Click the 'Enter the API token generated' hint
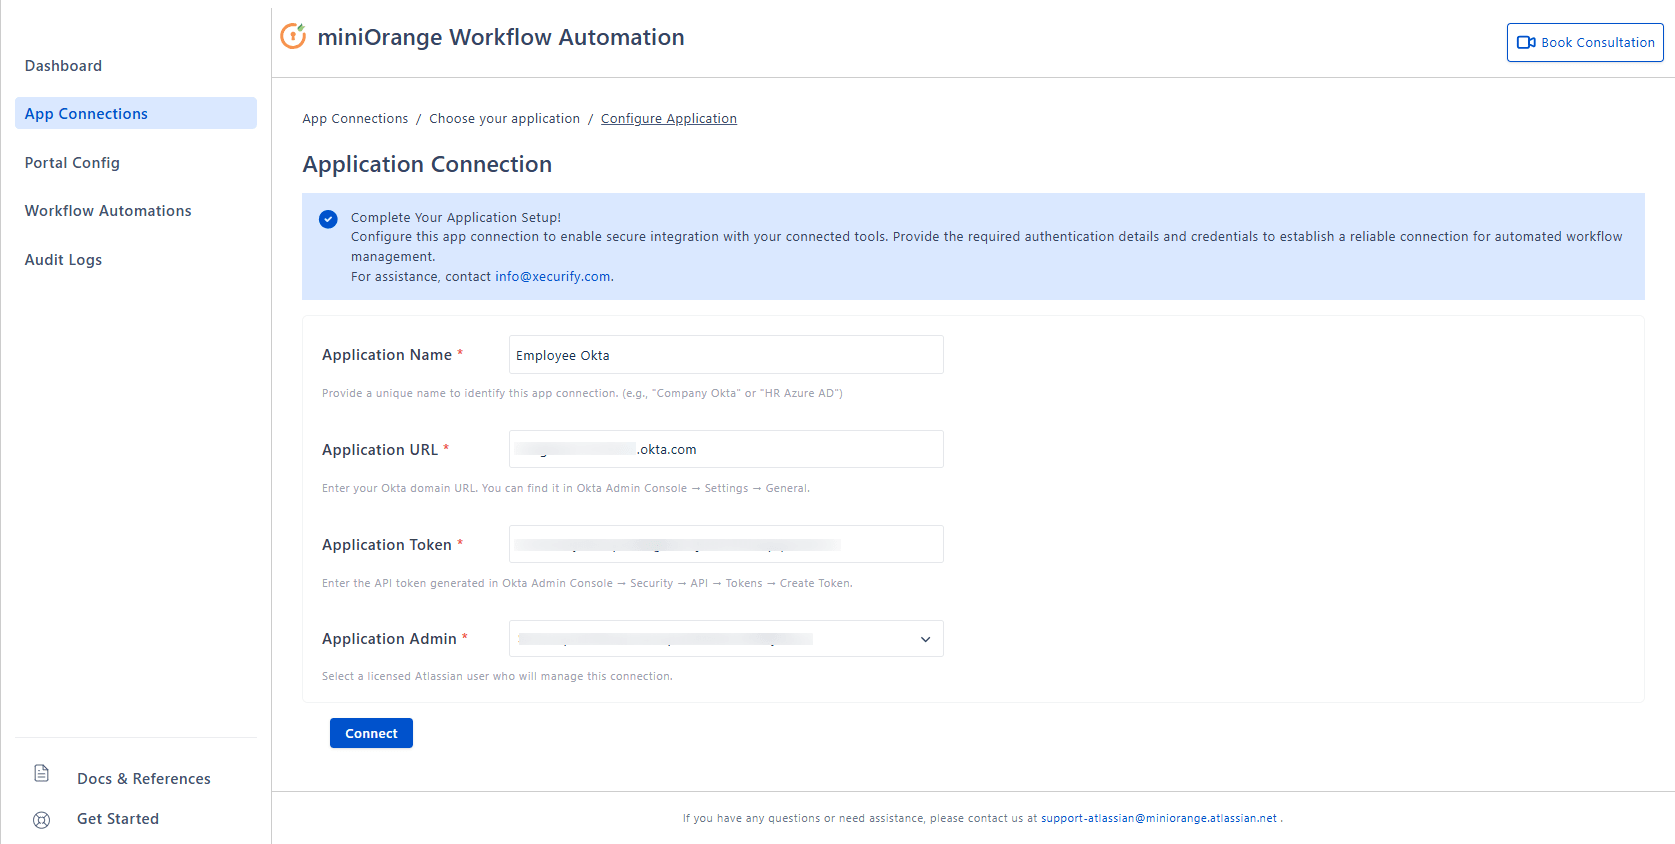1675x844 pixels. (587, 583)
